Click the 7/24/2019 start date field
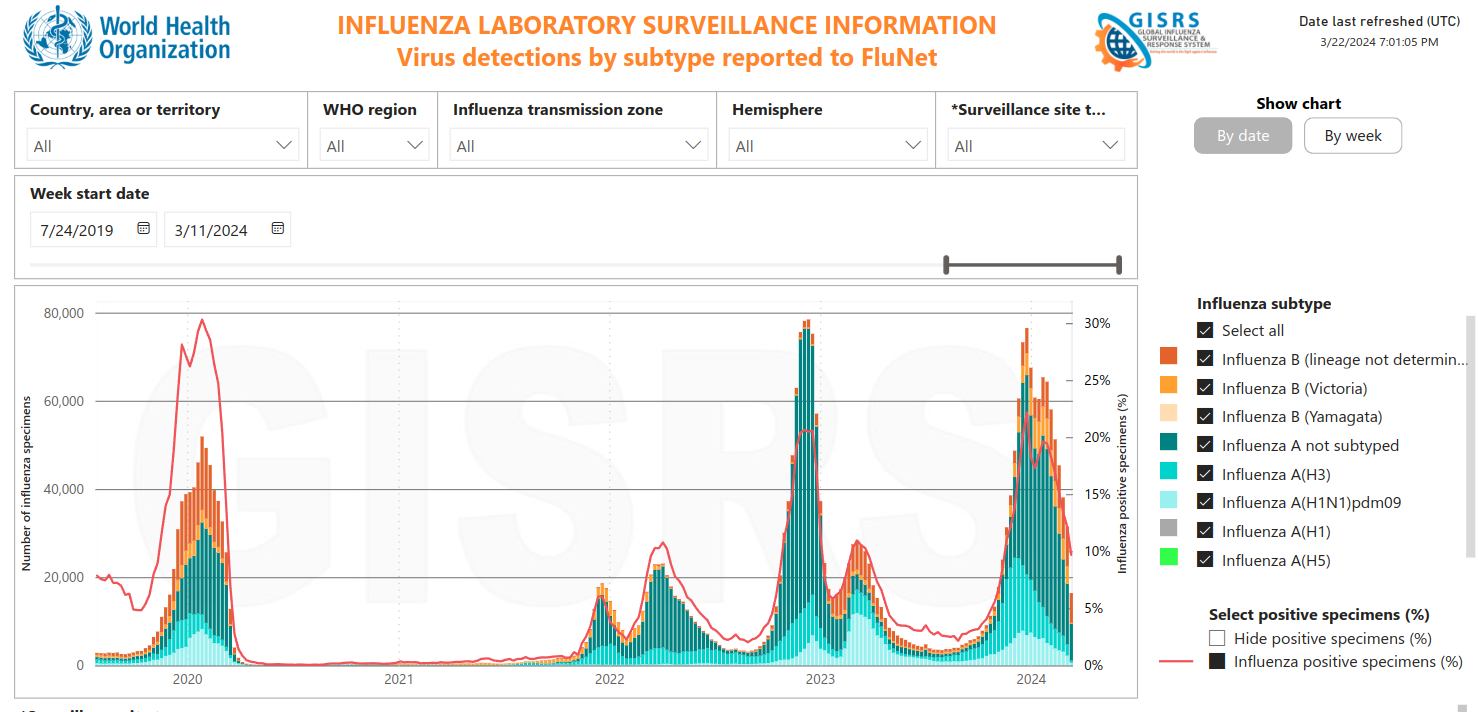The width and height of the screenshot is (1478, 712). (x=93, y=229)
